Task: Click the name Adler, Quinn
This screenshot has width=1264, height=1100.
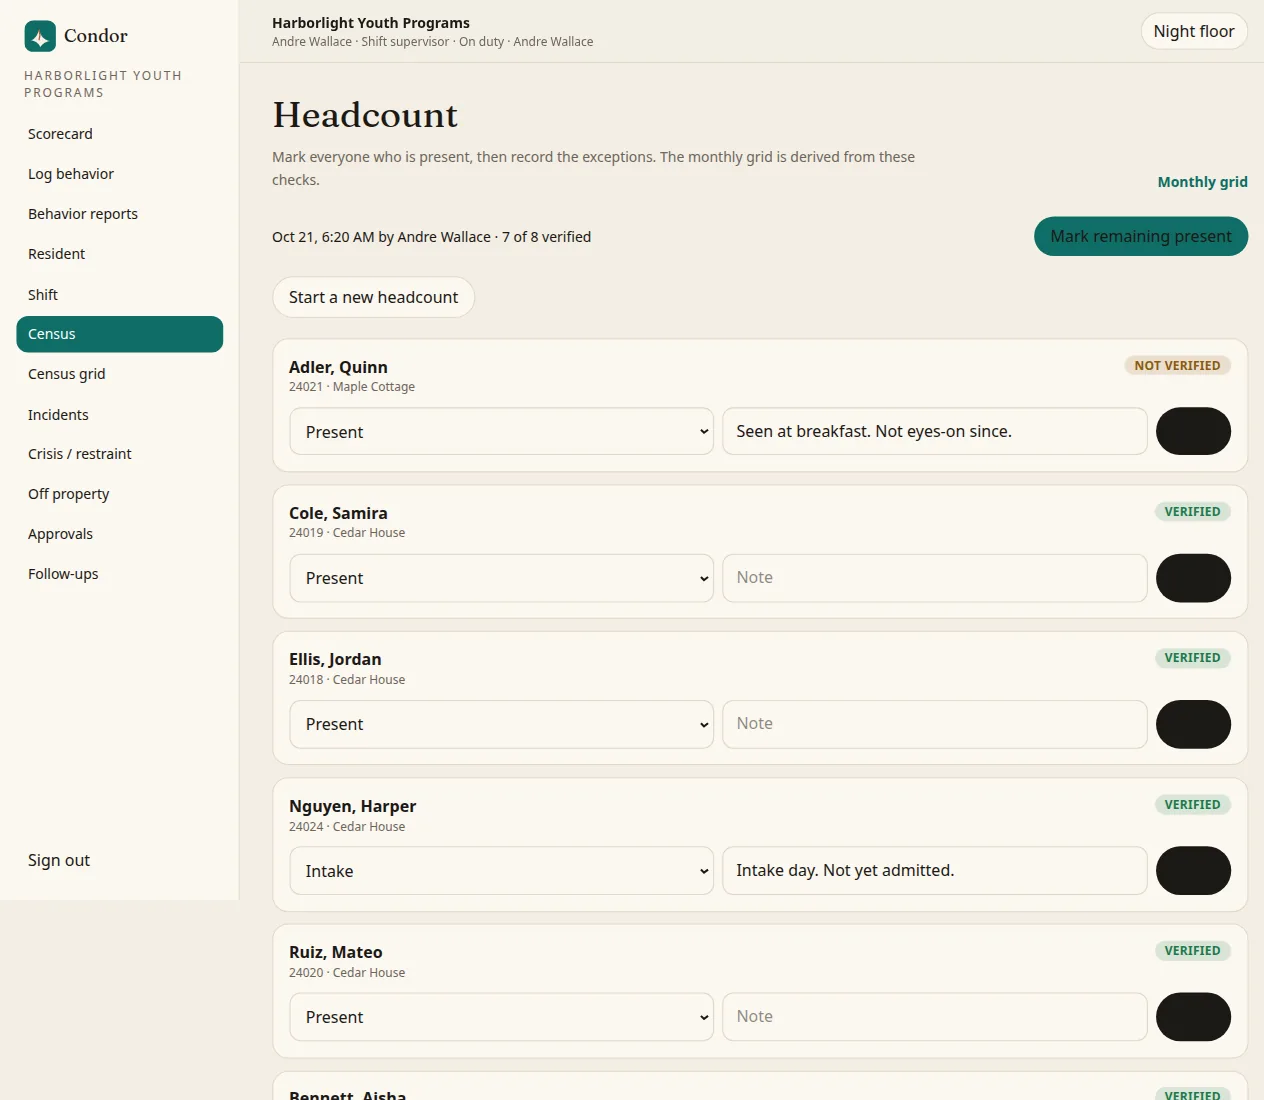Action: 338,367
